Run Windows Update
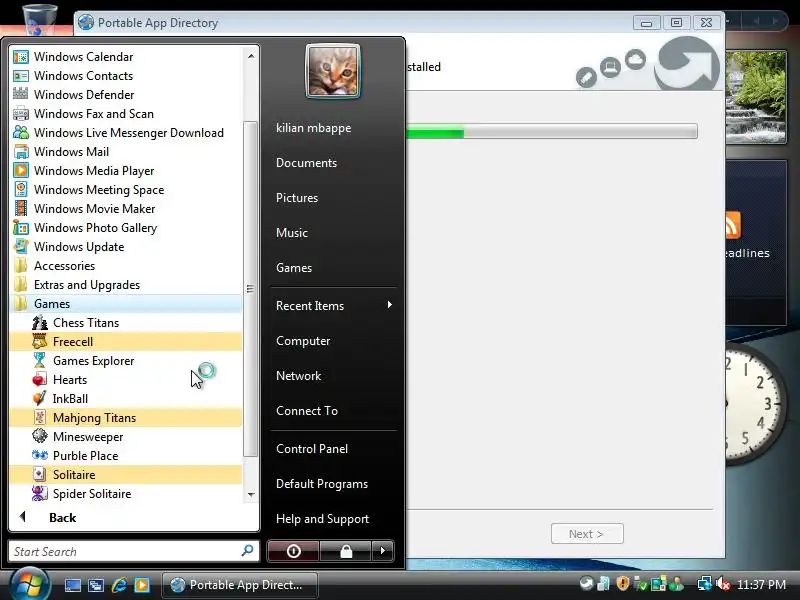800x600 pixels. point(126,246)
